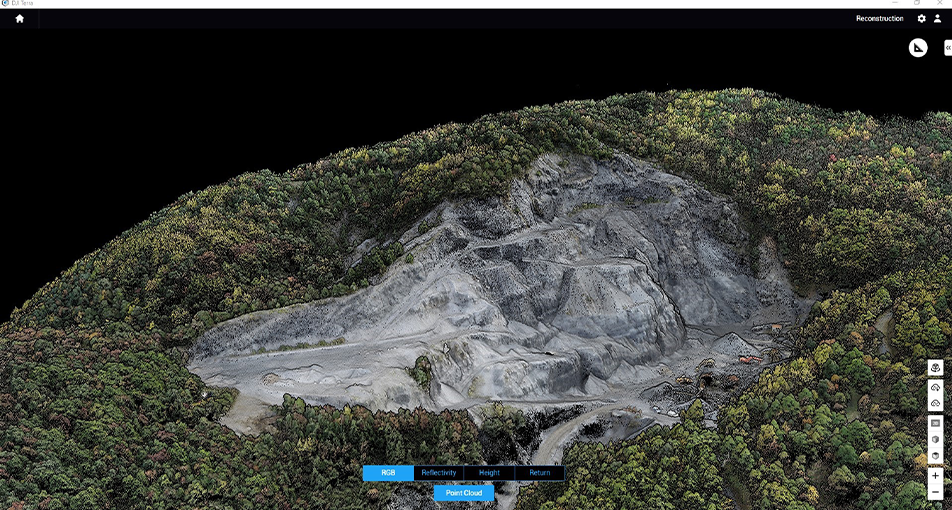The width and height of the screenshot is (952, 510).
Task: Expand the collapsed side panel chevrons
Action: click(948, 47)
